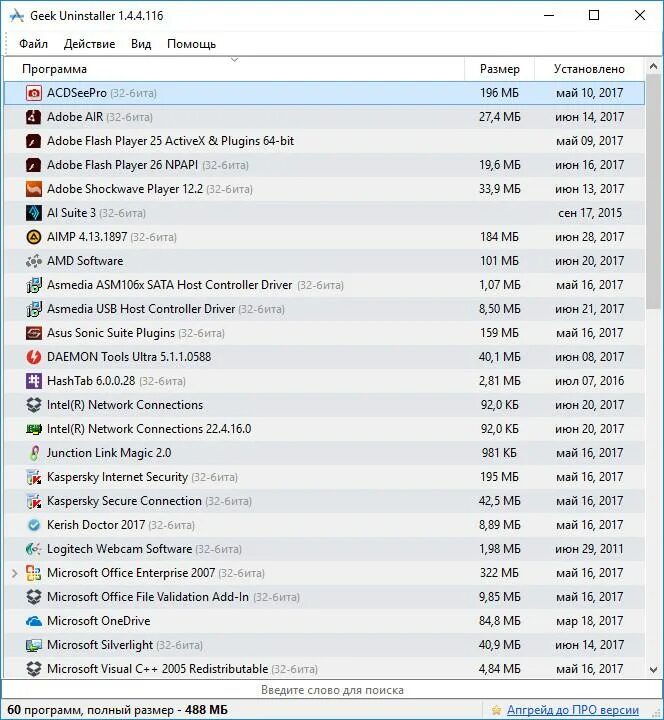Click the scrollbar down arrow
Image resolution: width=664 pixels, height=720 pixels.
tap(653, 670)
